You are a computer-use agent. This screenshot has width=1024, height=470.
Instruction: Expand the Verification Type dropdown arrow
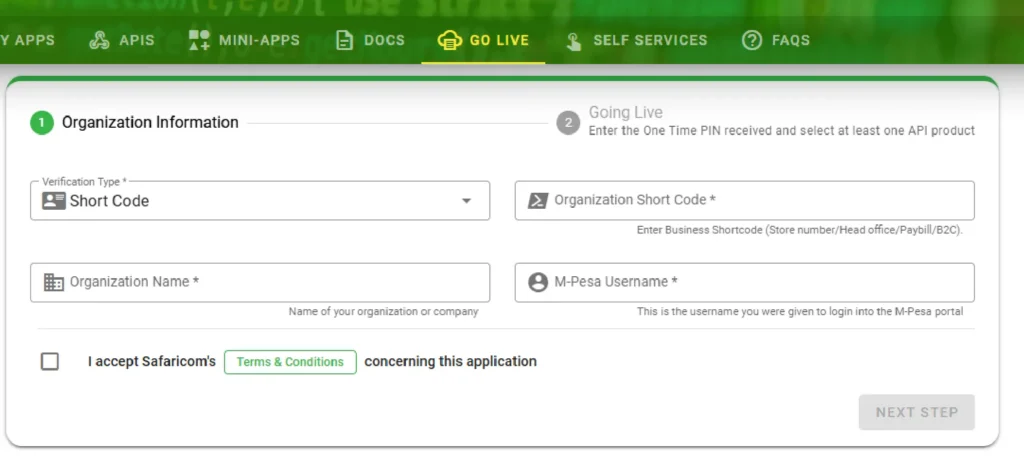pyautogui.click(x=466, y=201)
